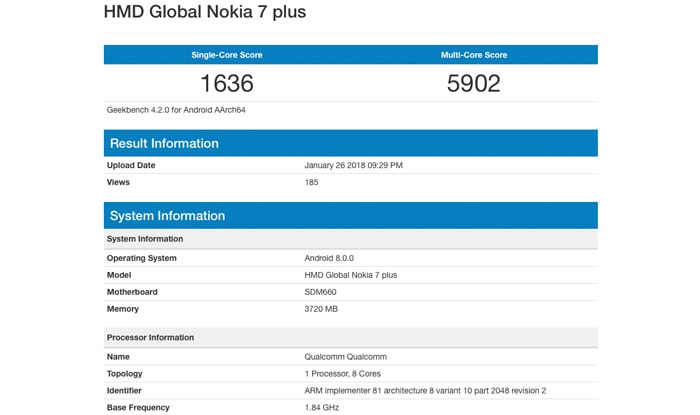Click the Model label
The image size is (700, 415).
click(119, 275)
